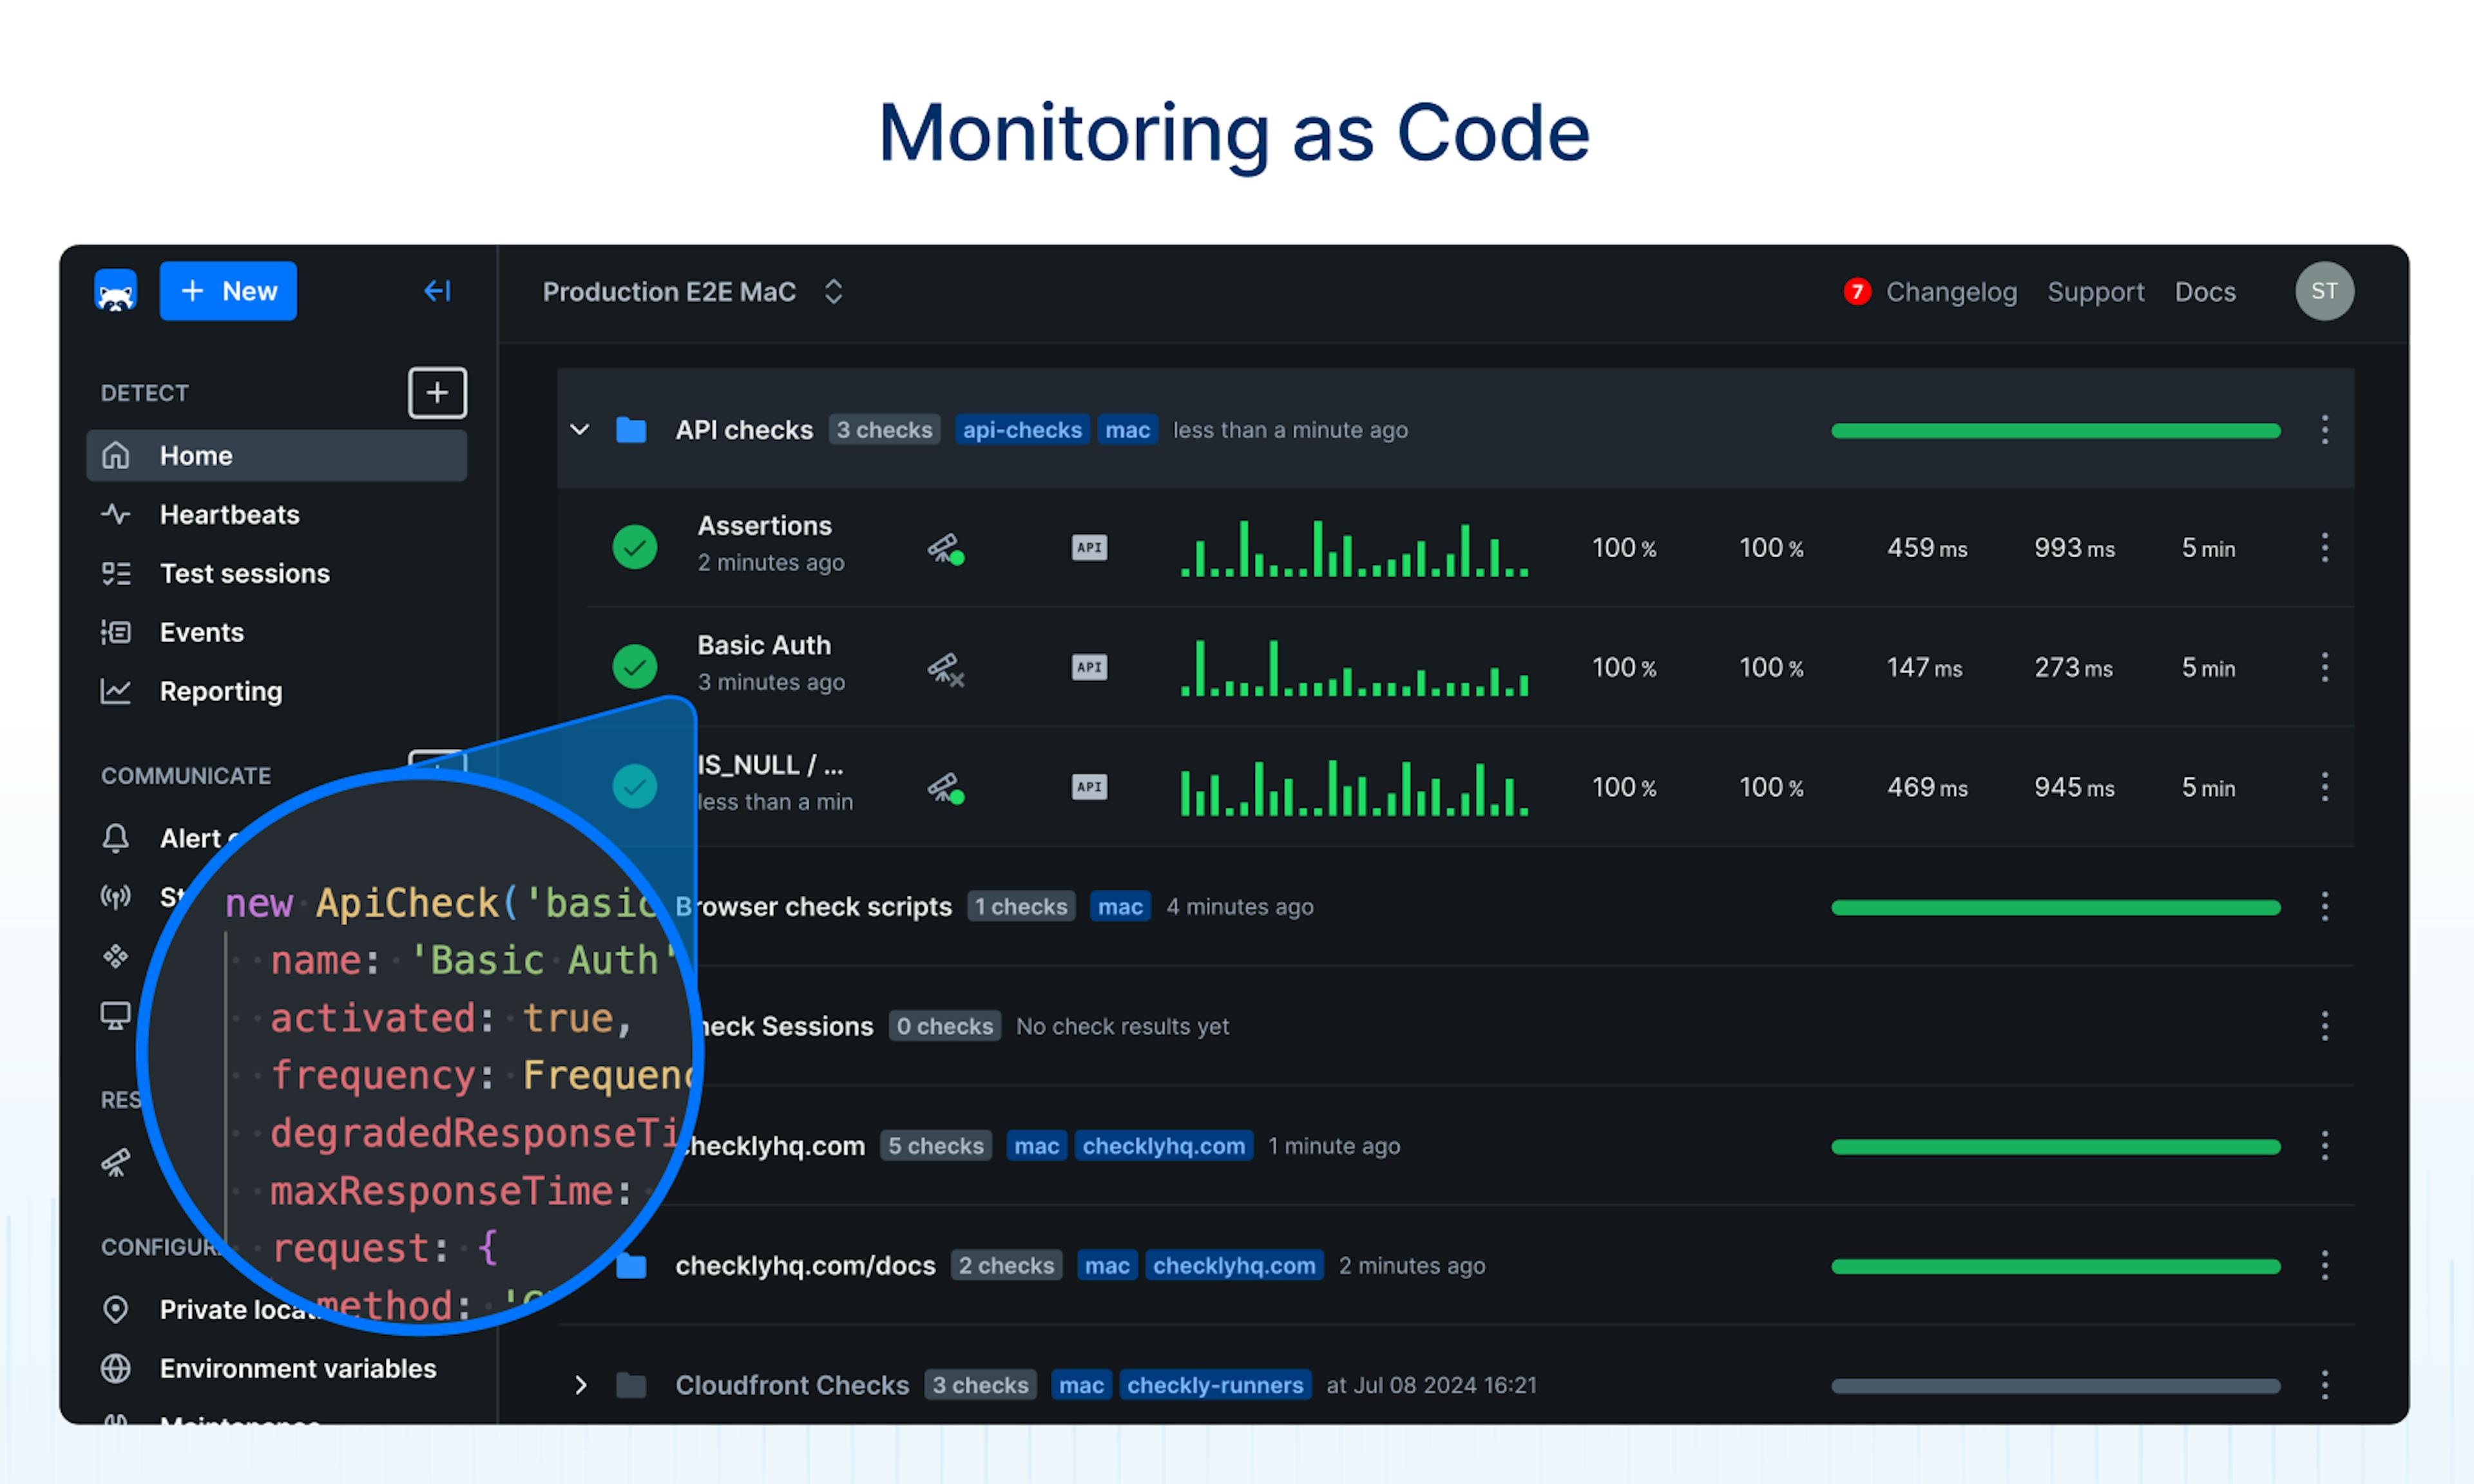The image size is (2474, 1484).
Task: Click the Environment variables globe icon
Action: coord(116,1368)
